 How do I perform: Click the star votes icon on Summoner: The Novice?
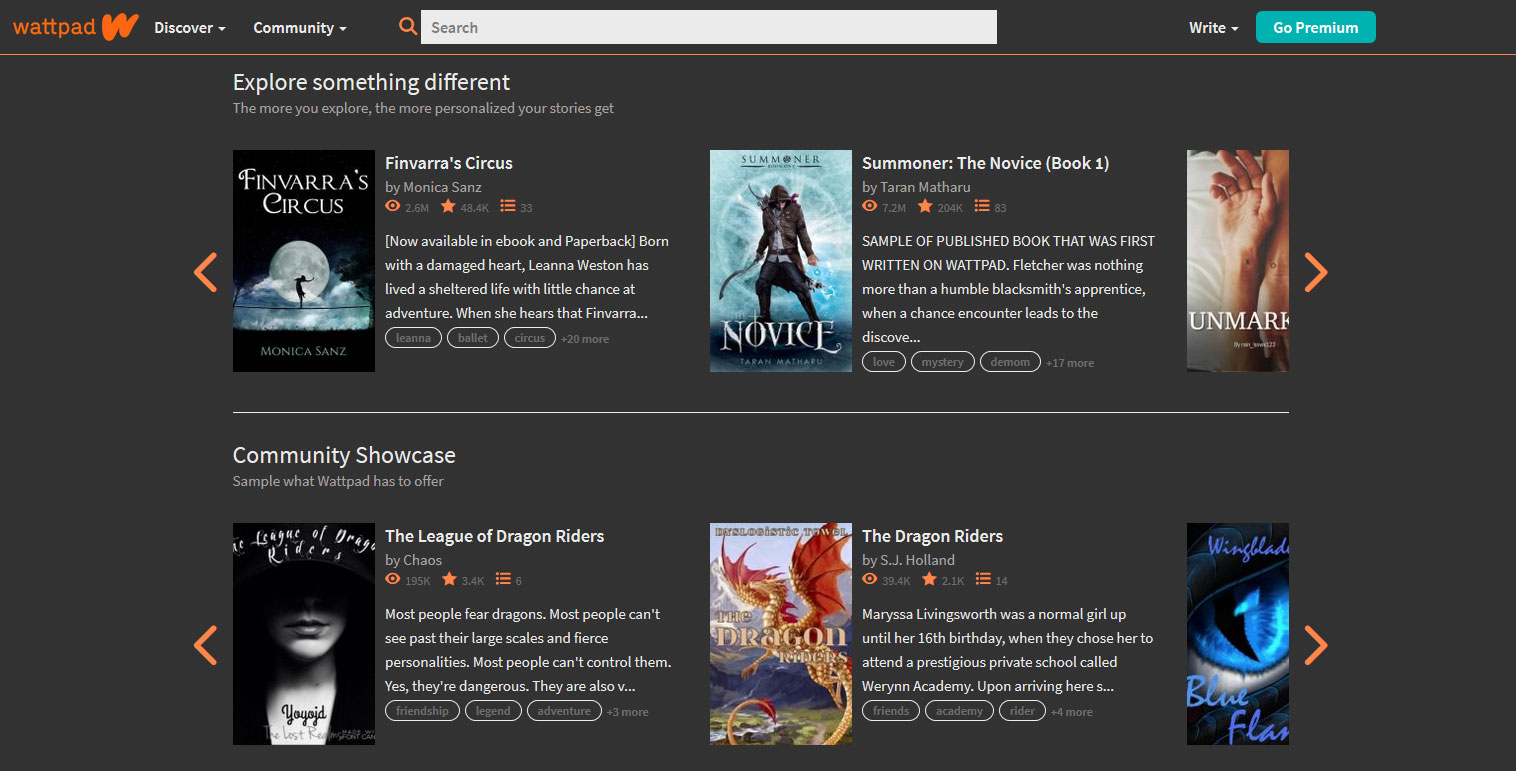pyautogui.click(x=925, y=206)
